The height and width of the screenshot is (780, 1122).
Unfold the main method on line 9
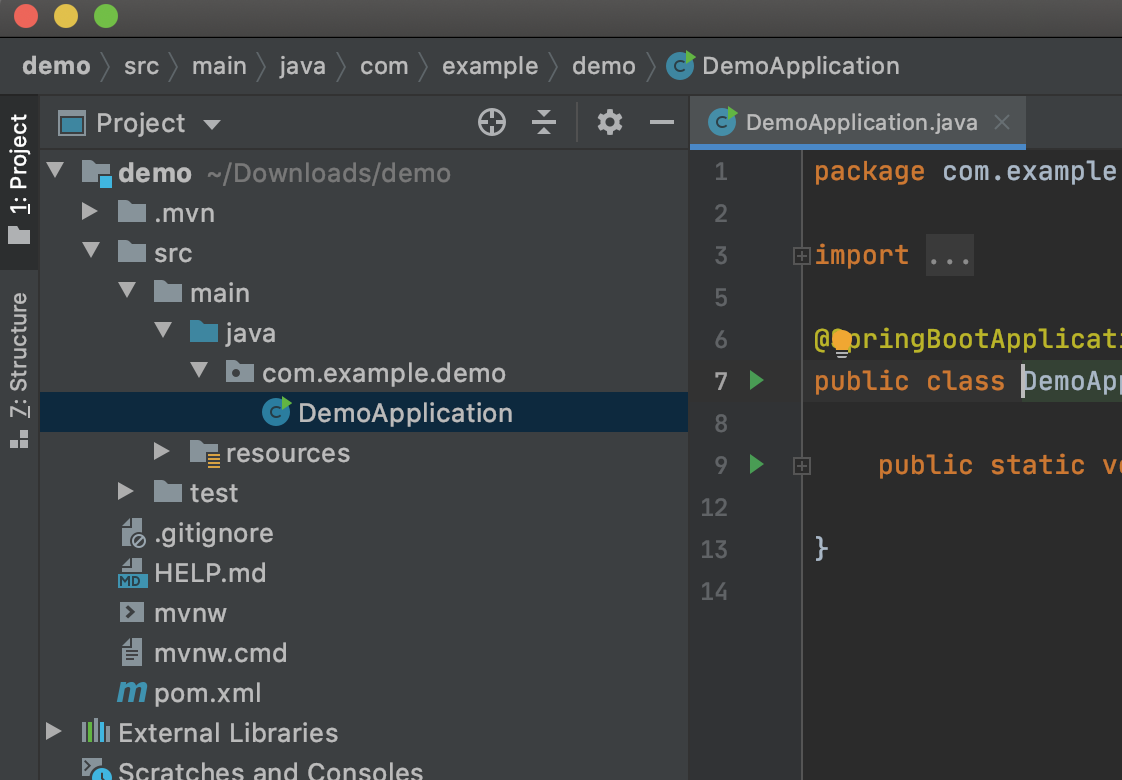(801, 466)
